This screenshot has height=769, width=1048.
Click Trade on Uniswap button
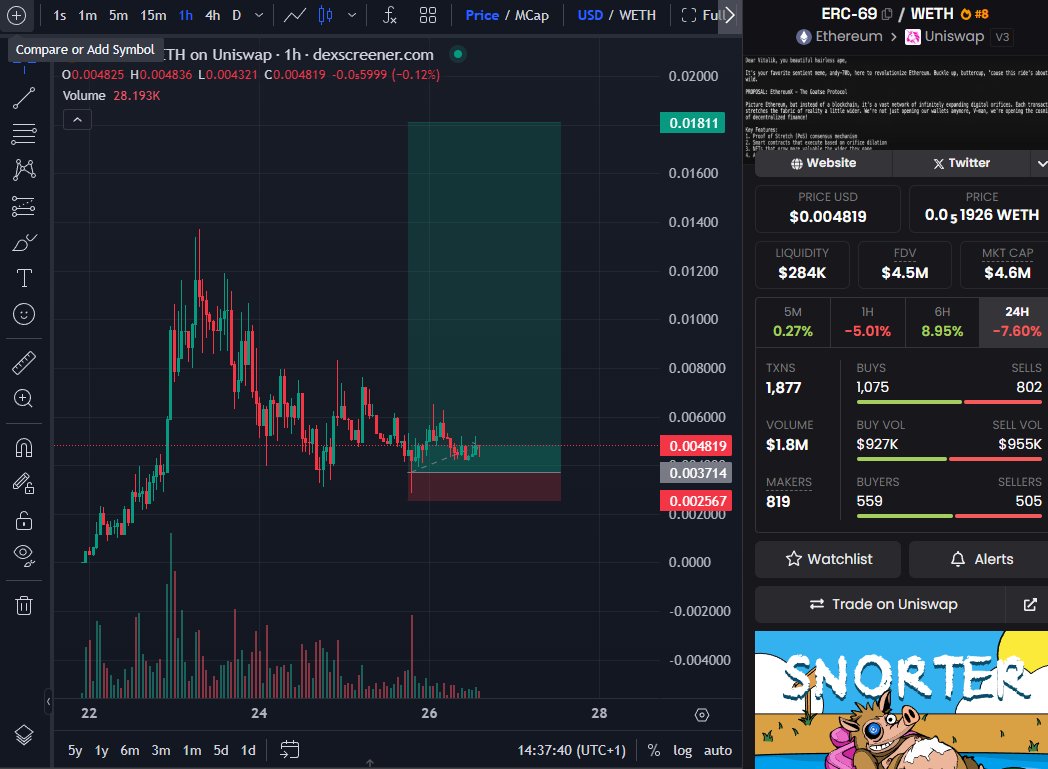pos(882,605)
